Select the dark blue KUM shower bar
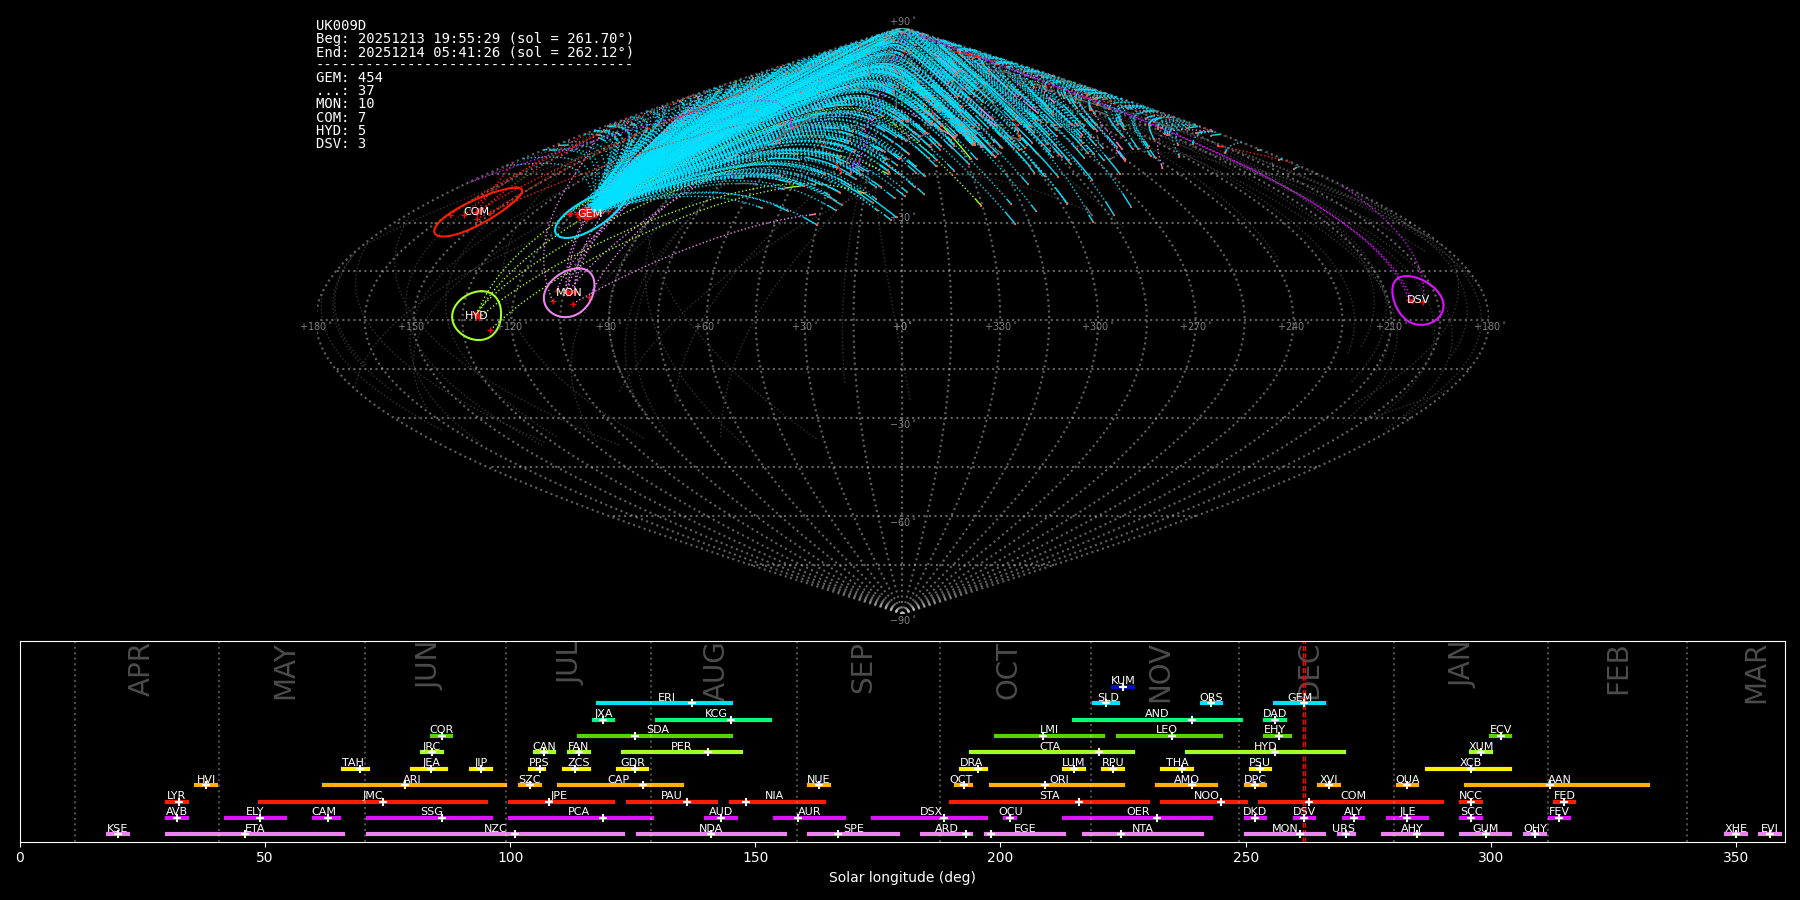The image size is (1800, 900). pyautogui.click(x=1123, y=687)
